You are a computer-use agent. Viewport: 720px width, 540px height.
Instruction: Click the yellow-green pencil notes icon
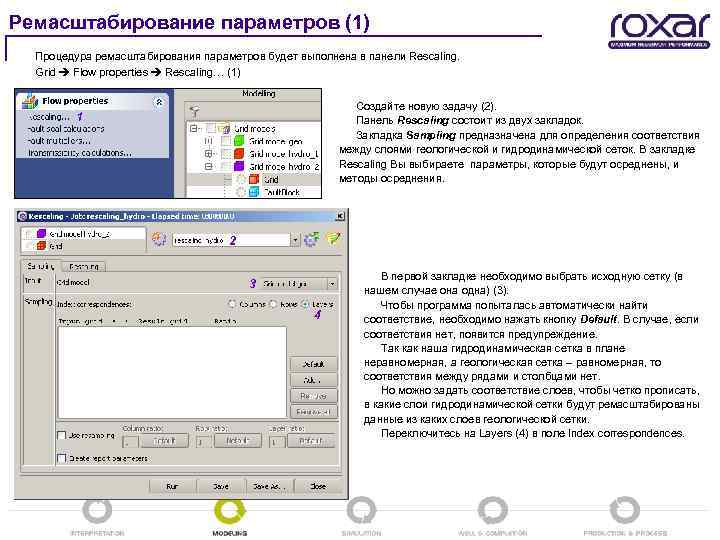[x=333, y=238]
